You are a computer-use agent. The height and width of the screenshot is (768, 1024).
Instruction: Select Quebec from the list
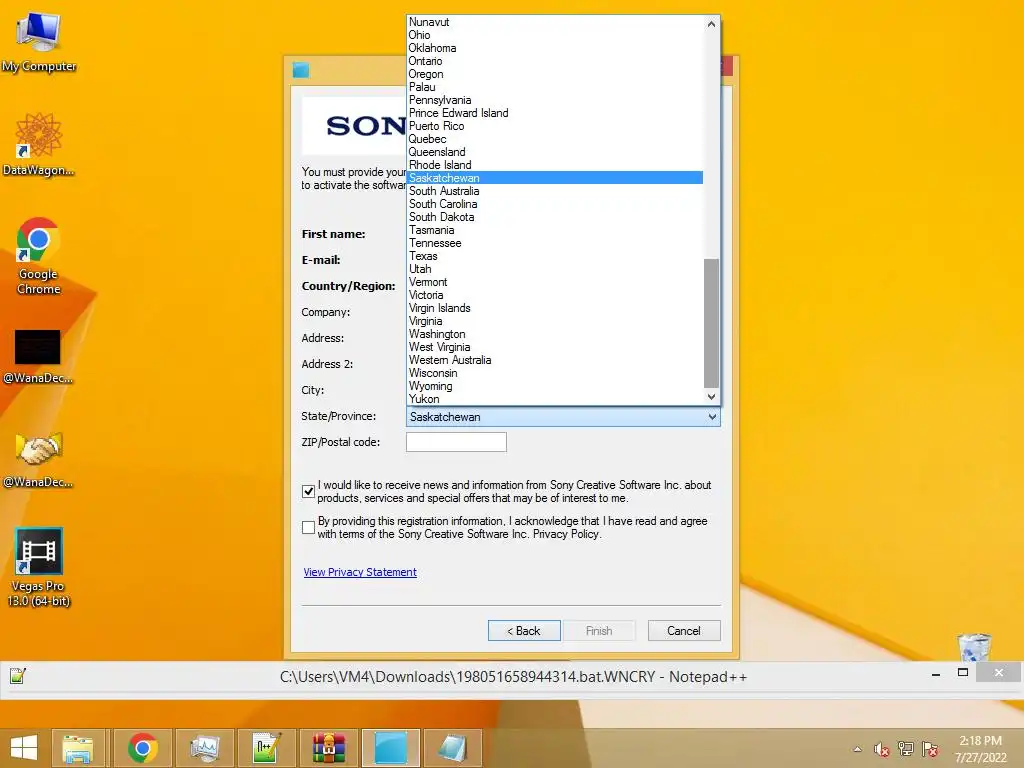click(554, 139)
